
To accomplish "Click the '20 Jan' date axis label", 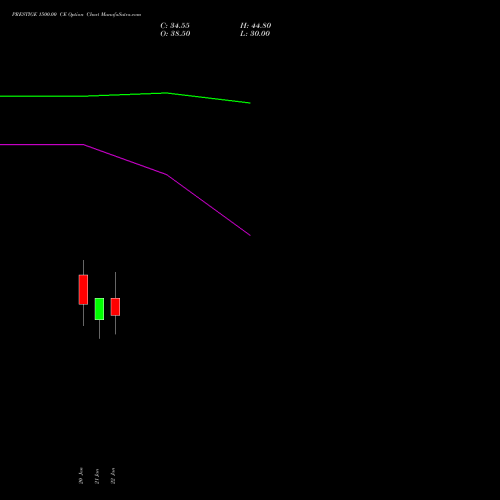I will [81, 476].
